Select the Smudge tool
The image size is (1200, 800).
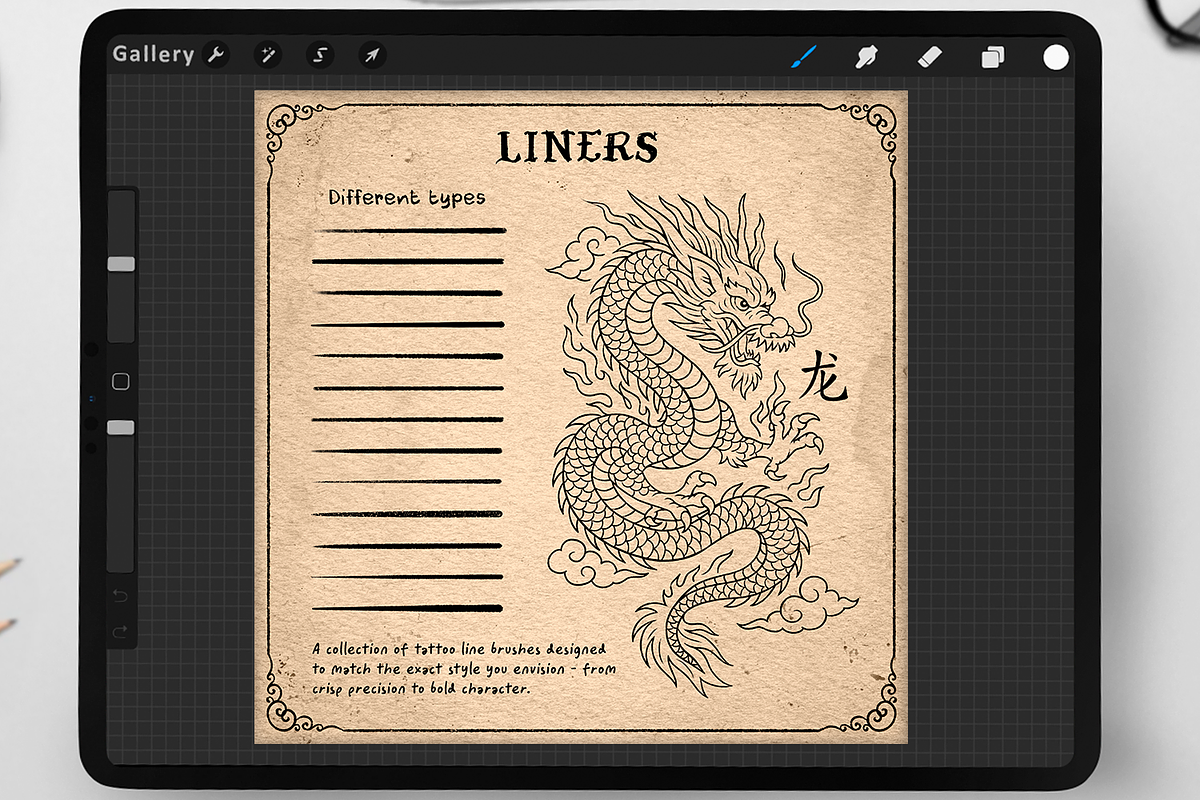click(x=867, y=57)
